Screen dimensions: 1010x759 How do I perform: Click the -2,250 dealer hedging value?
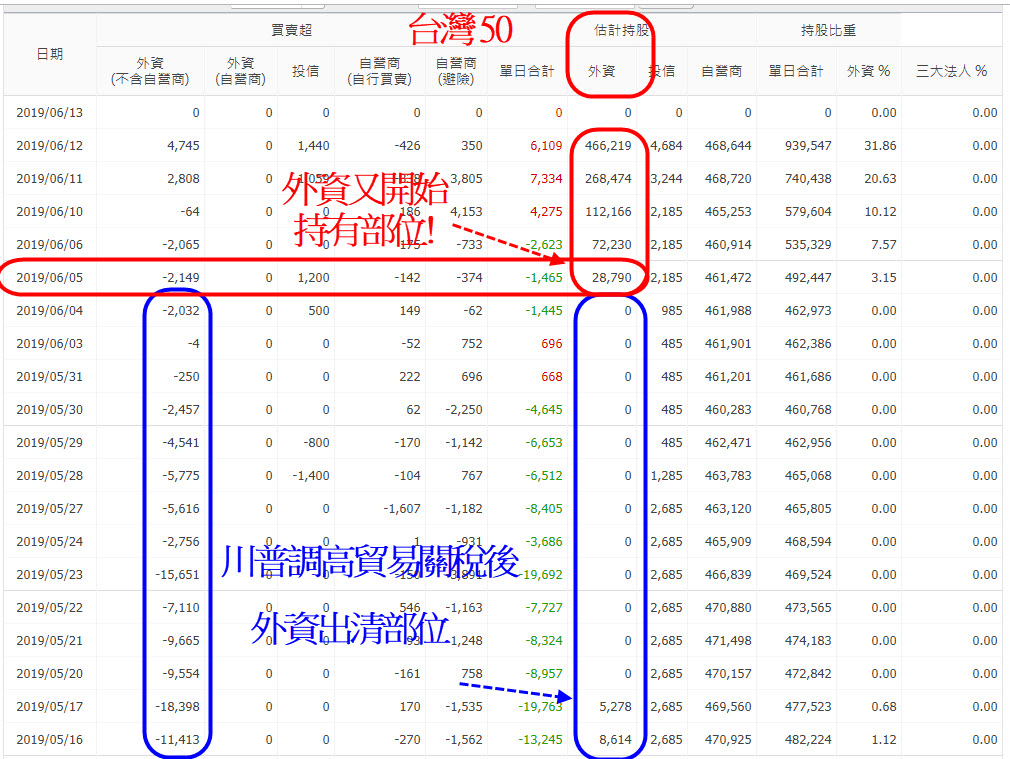[x=464, y=410]
